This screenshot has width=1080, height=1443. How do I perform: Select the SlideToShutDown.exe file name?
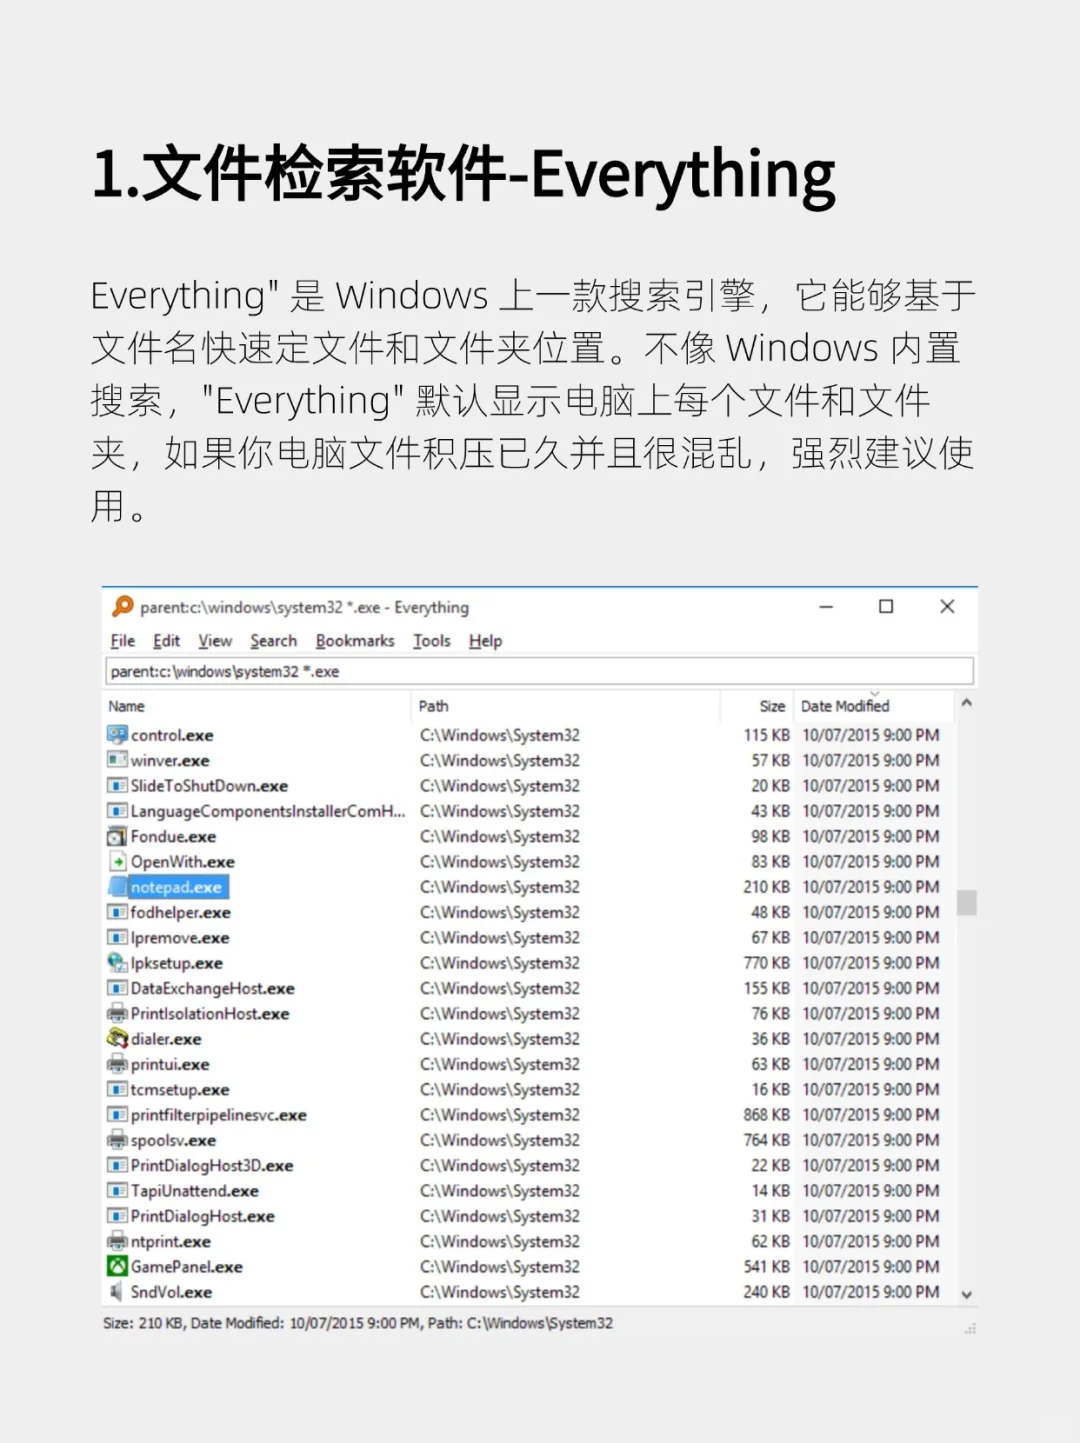[209, 786]
